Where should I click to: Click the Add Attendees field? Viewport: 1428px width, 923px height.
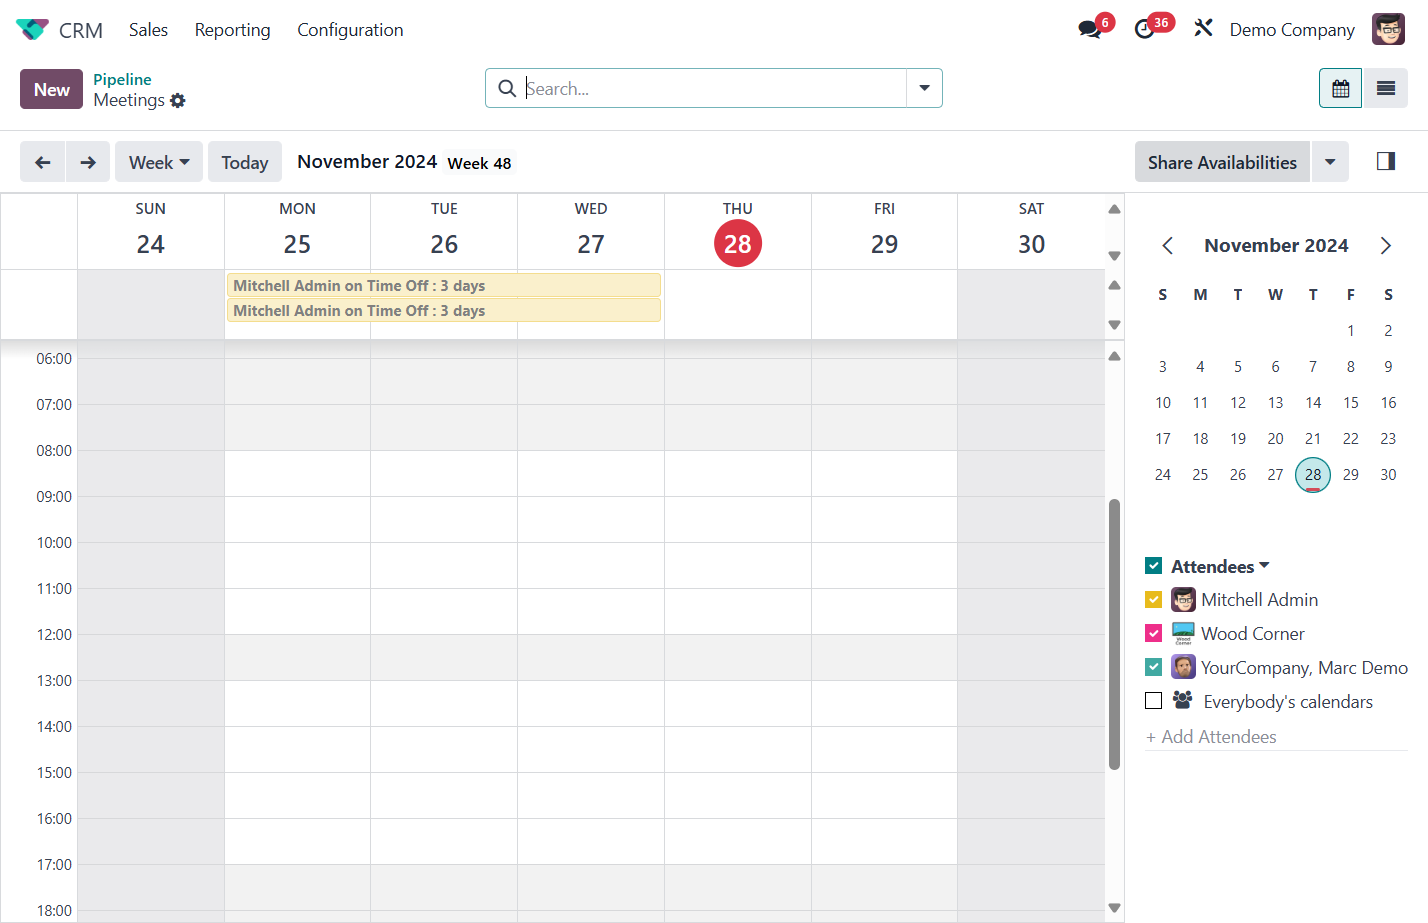tap(1276, 737)
